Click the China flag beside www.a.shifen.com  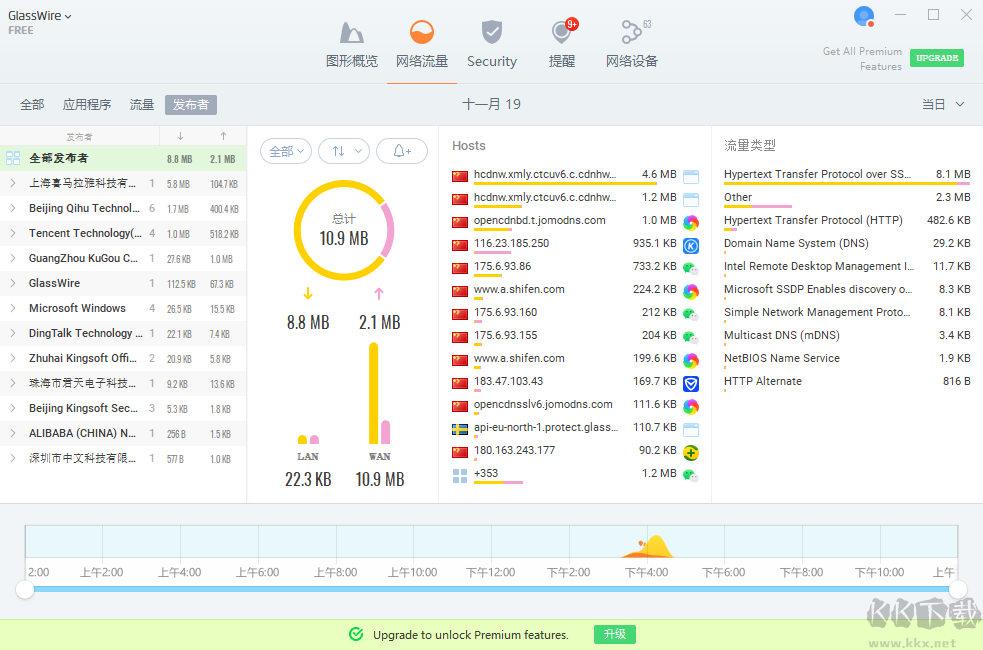pyautogui.click(x=460, y=291)
